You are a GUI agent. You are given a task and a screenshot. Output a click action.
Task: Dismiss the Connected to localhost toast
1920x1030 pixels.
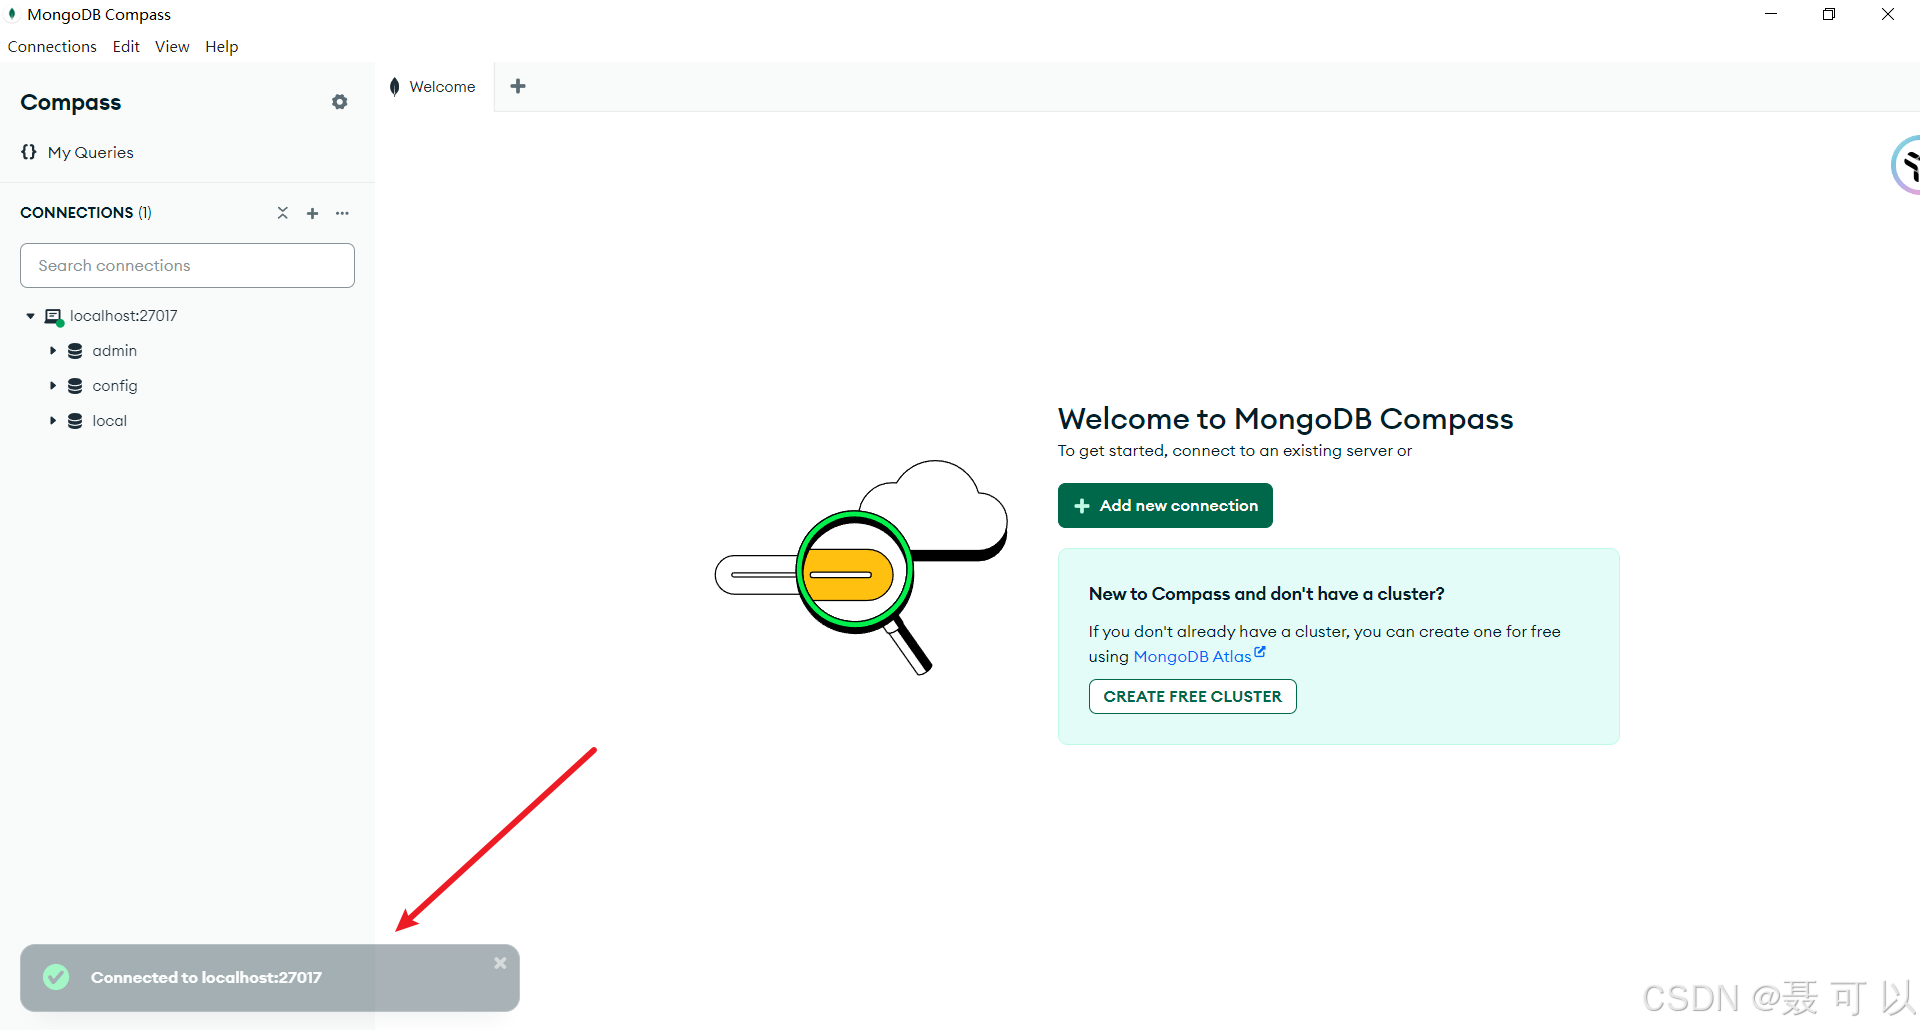[x=500, y=963]
